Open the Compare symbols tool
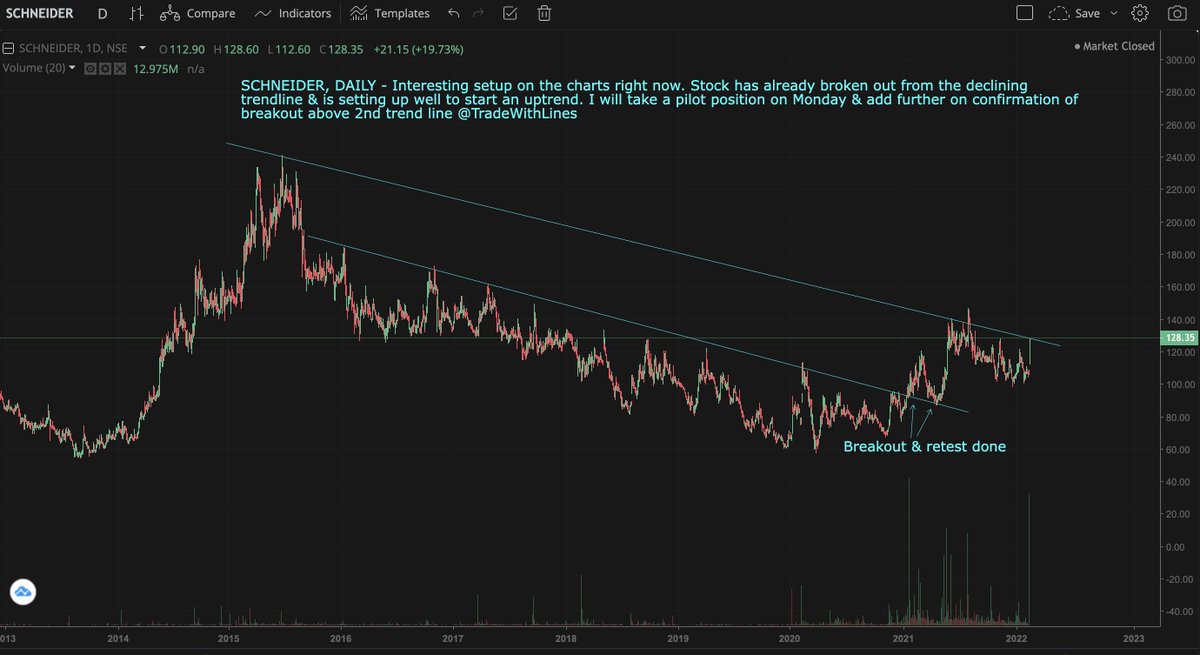 (198, 14)
